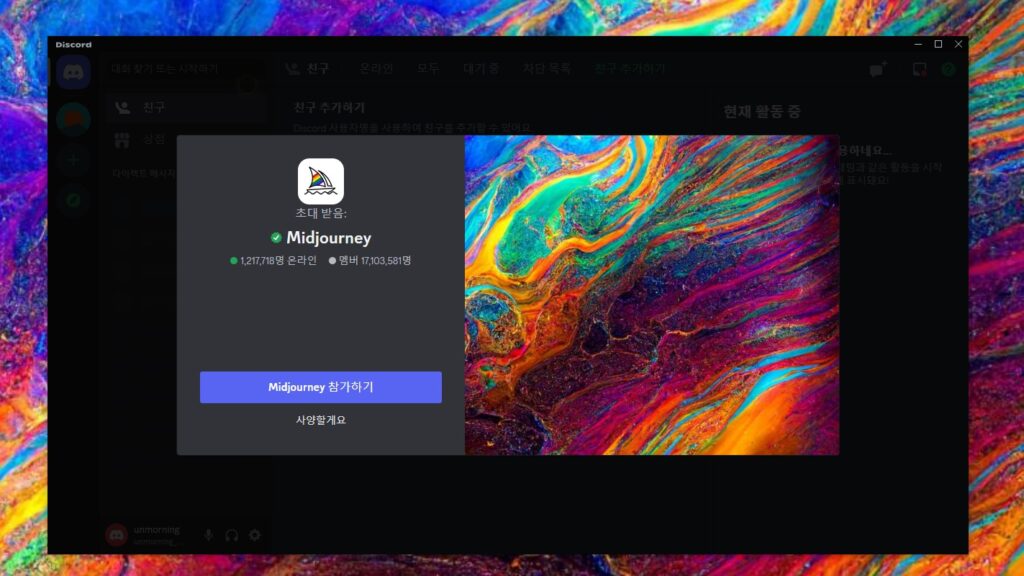Image resolution: width=1024 pixels, height=576 pixels.
Task: Click the 초대 받음: label
Action: (x=321, y=213)
